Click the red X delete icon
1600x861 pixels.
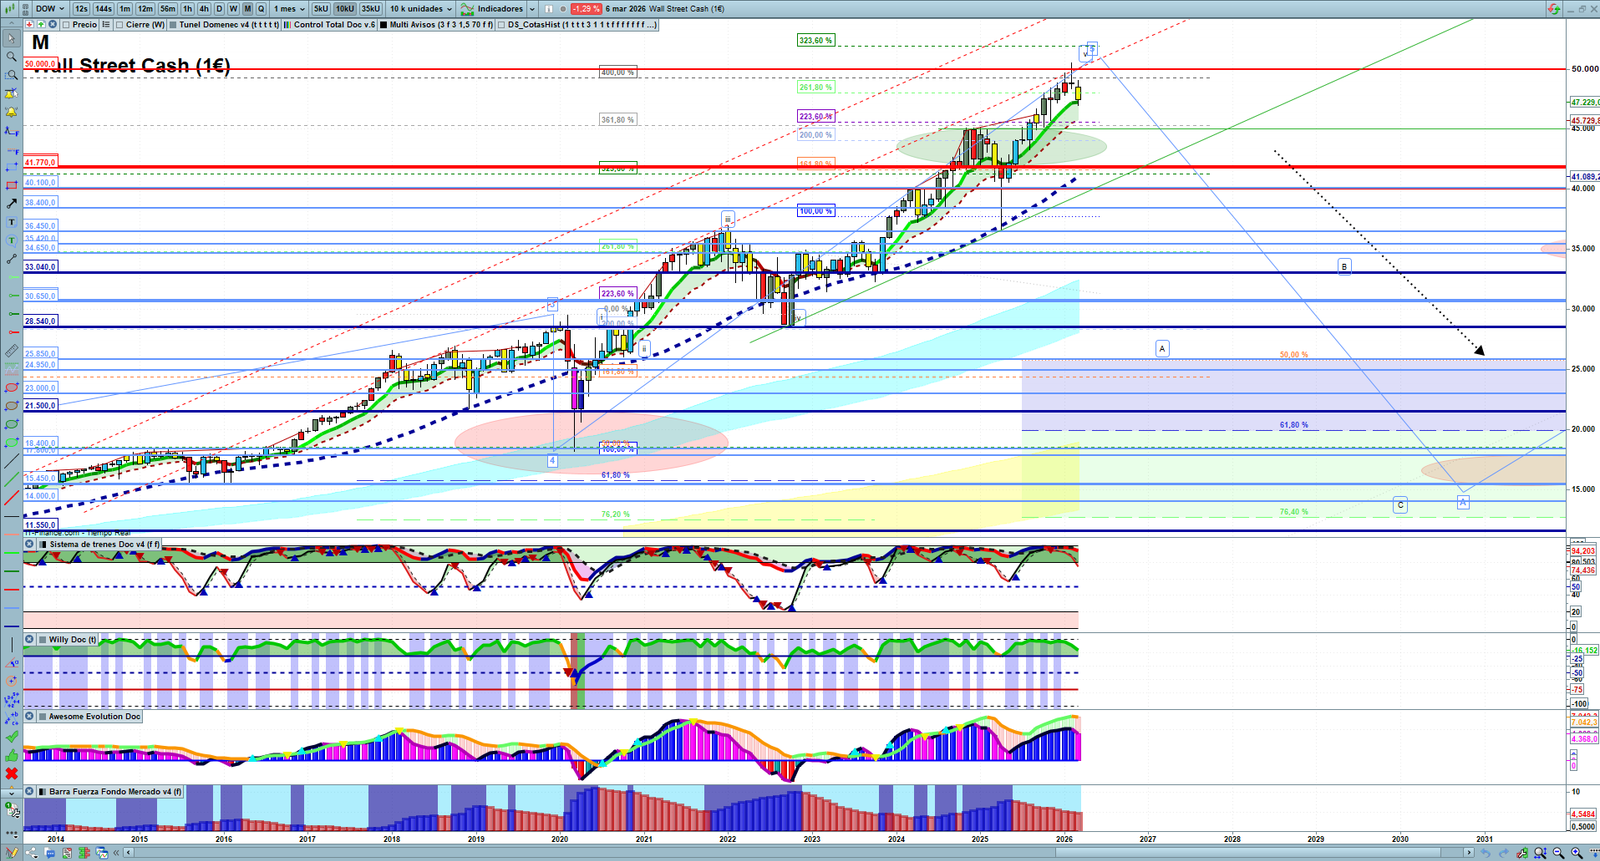[x=11, y=774]
